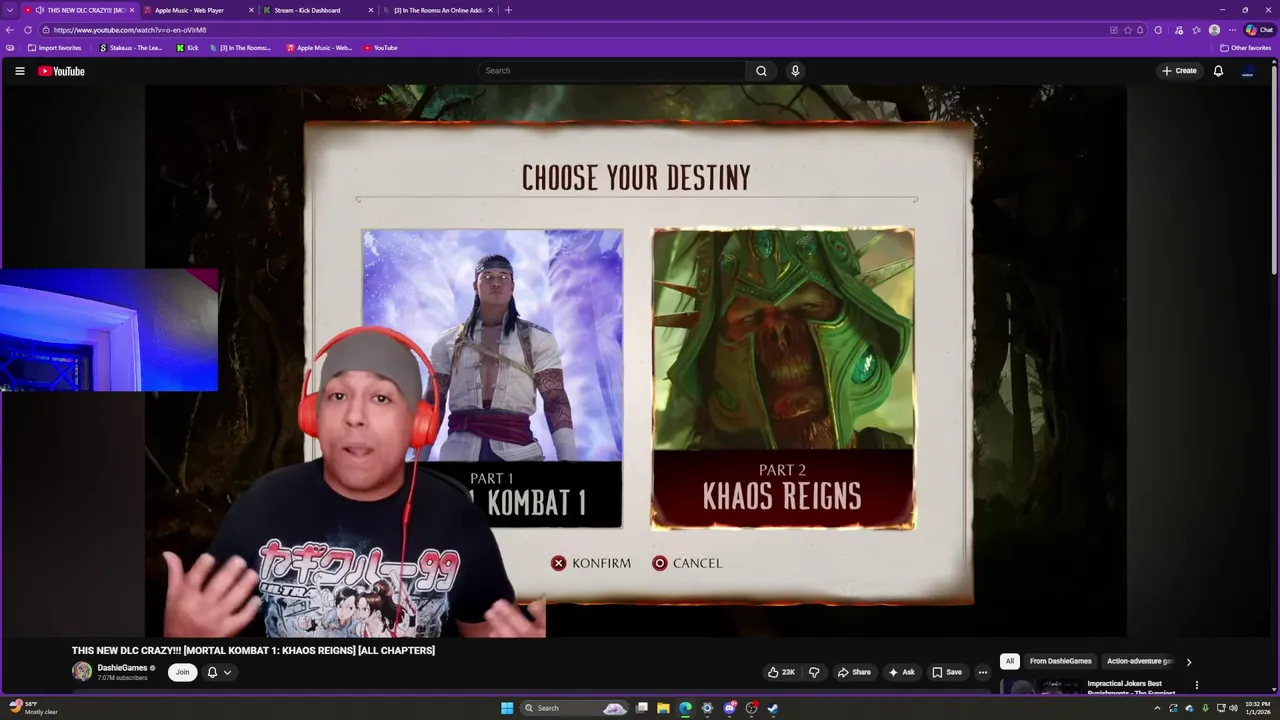Close the Apple Music Web Player tab
1280x720 pixels.
251,10
